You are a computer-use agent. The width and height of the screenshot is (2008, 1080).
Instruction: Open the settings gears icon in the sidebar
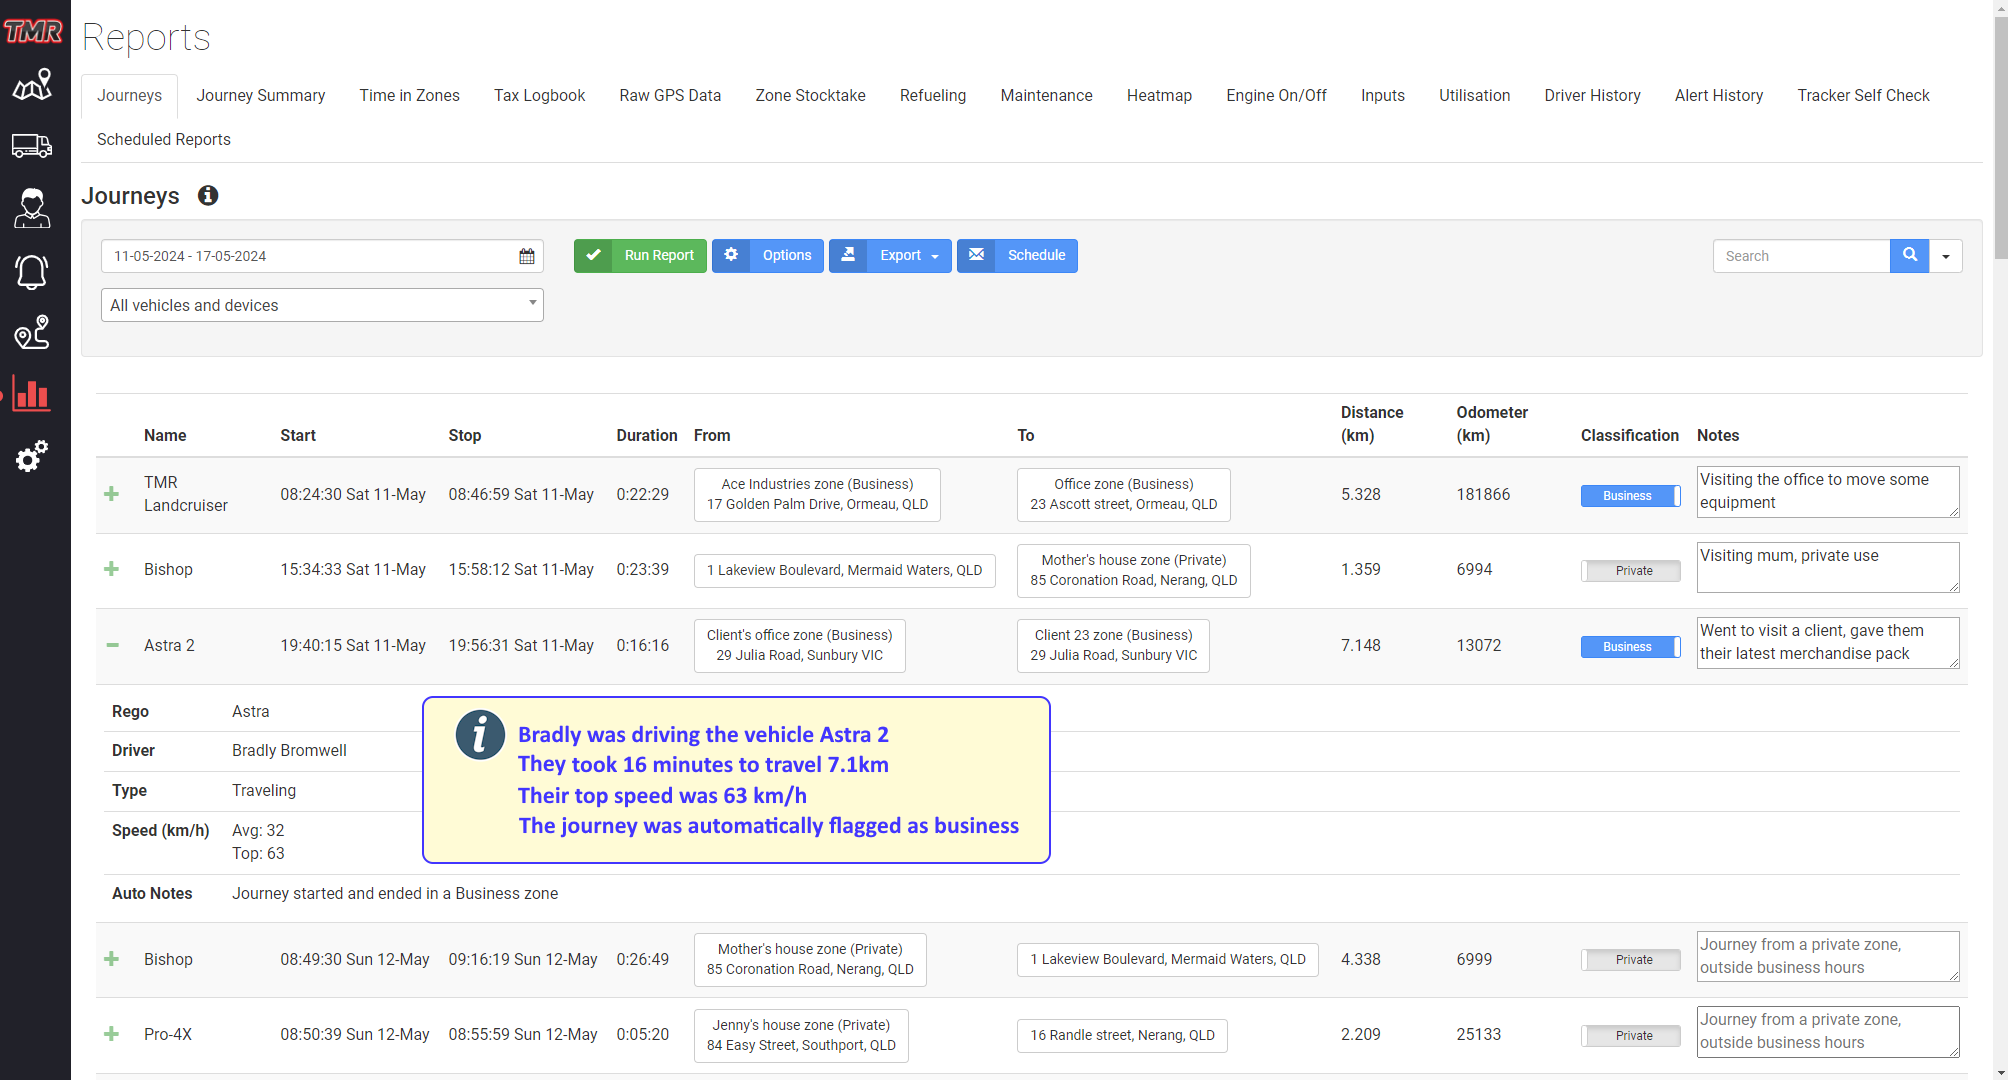[x=32, y=456]
